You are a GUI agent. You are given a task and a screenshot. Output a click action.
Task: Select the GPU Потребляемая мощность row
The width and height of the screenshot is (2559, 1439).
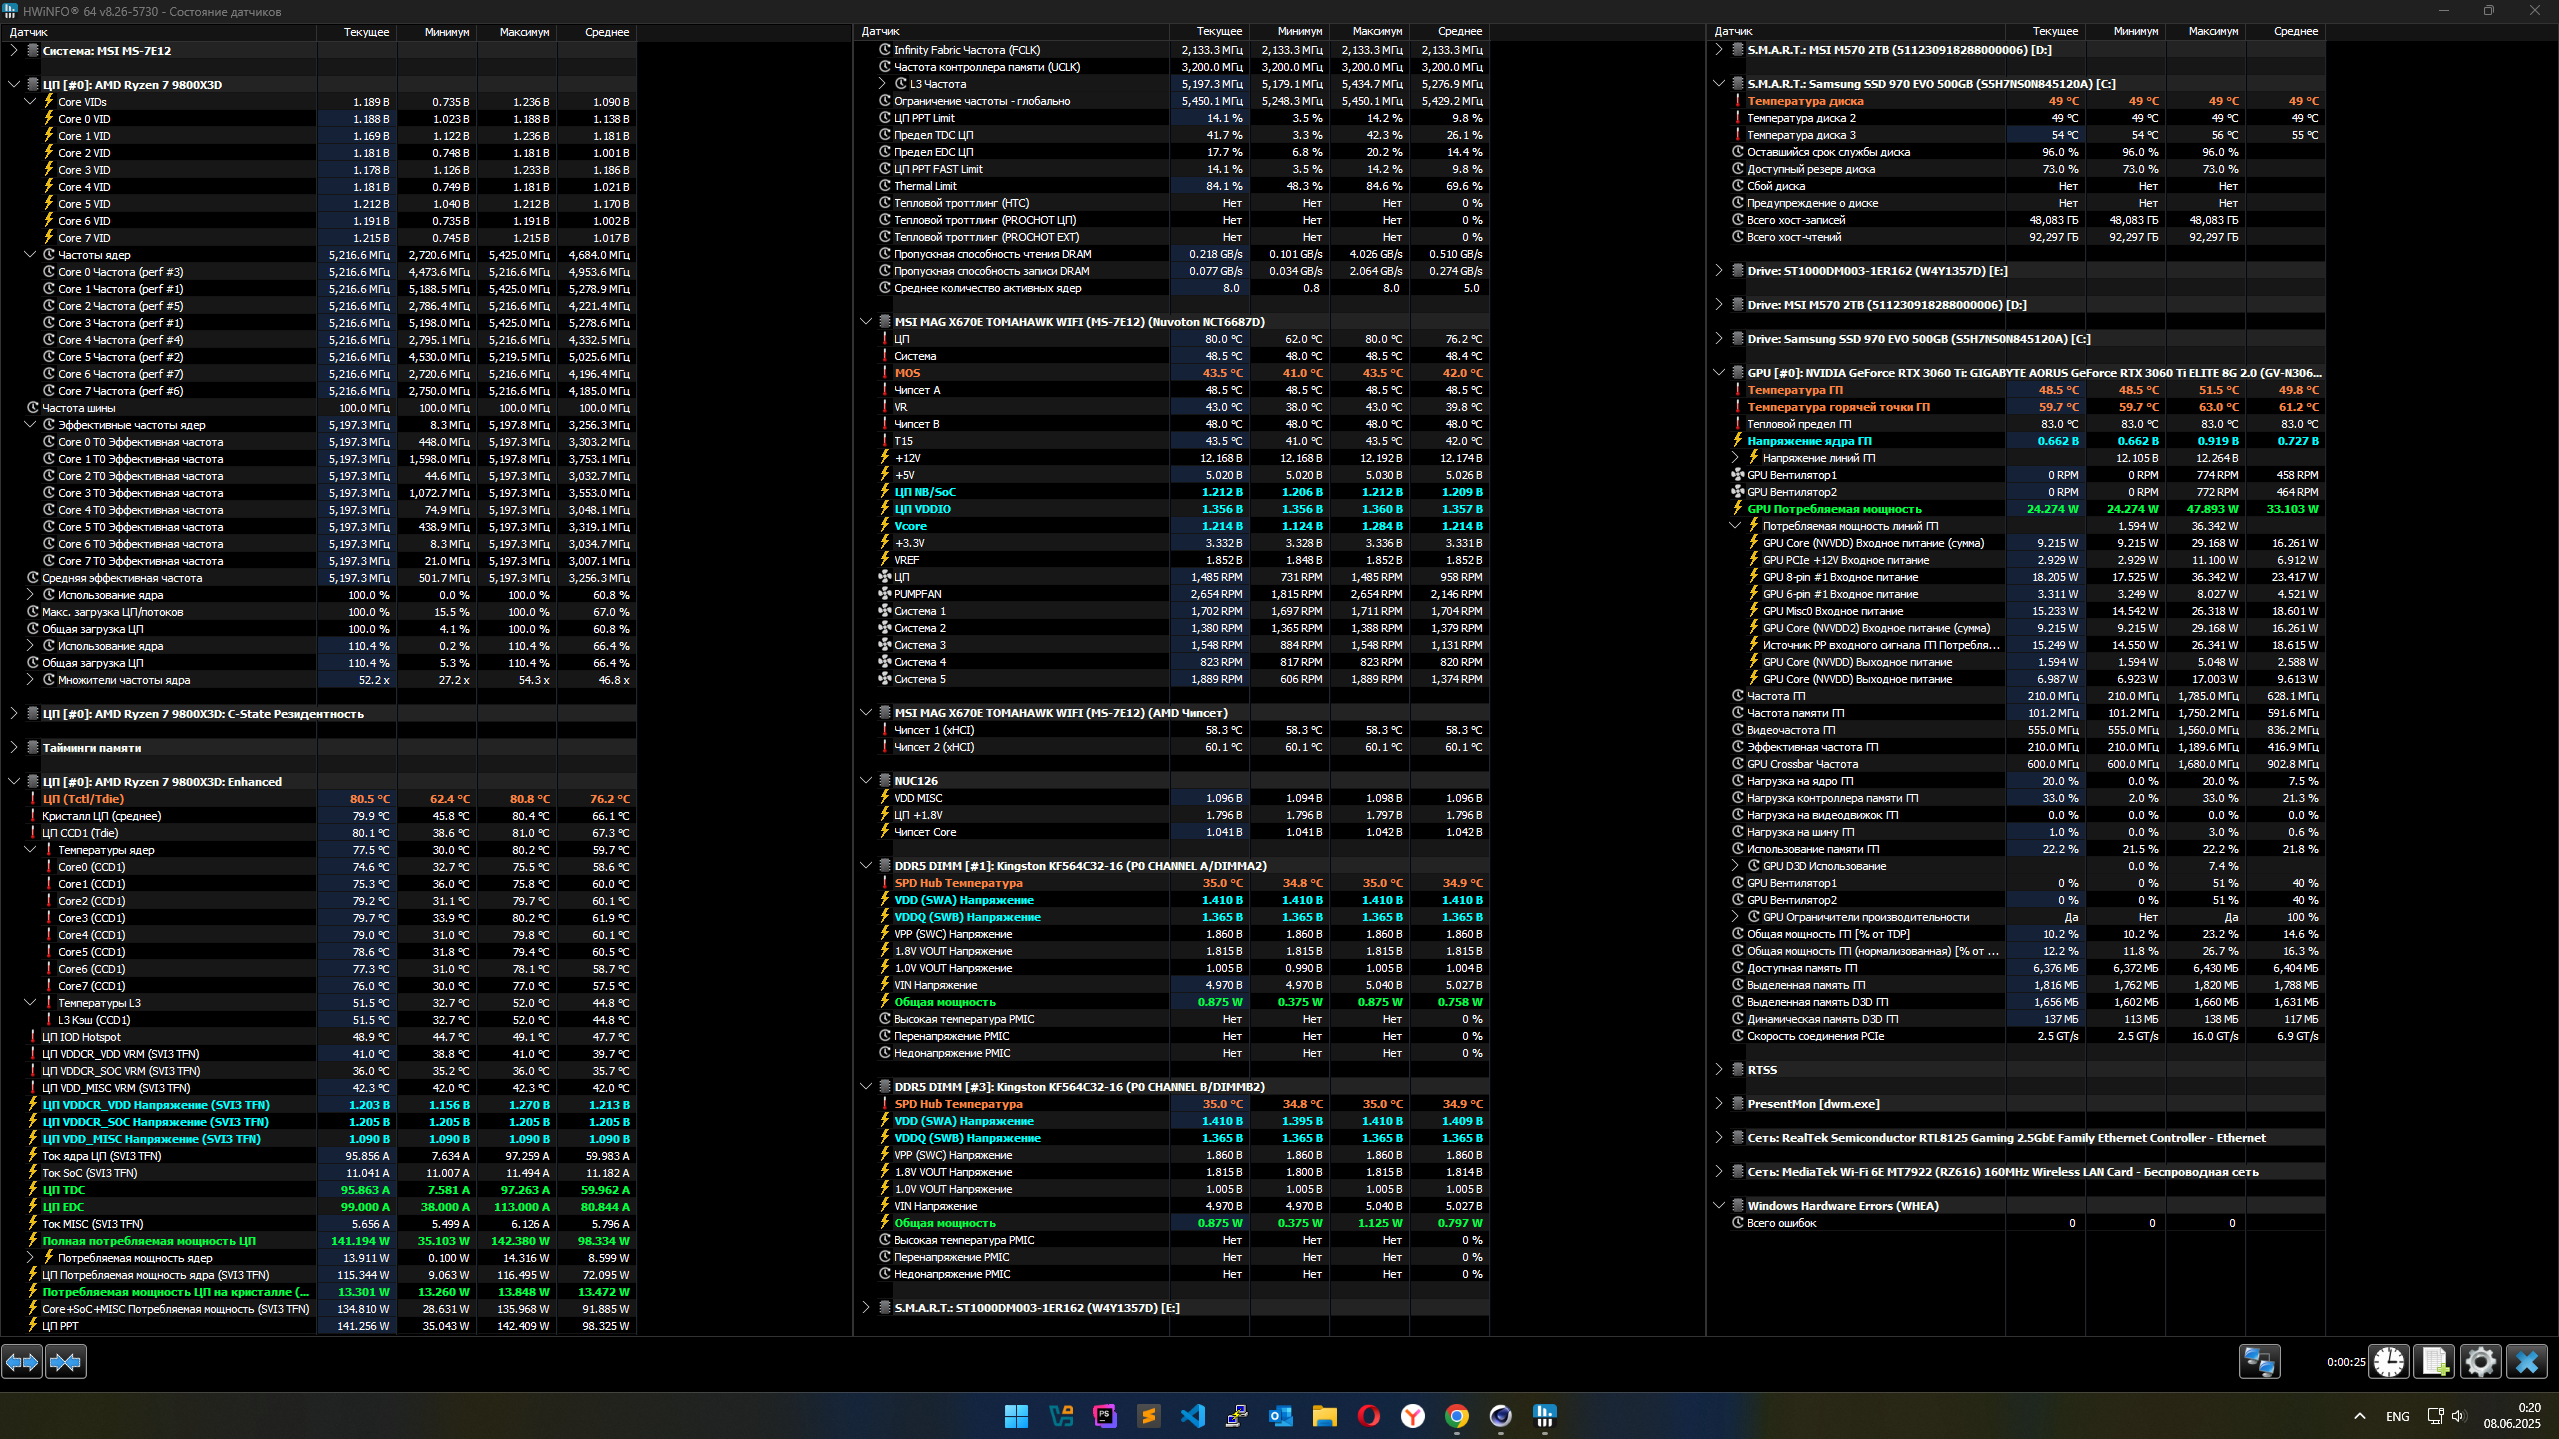coord(1833,509)
